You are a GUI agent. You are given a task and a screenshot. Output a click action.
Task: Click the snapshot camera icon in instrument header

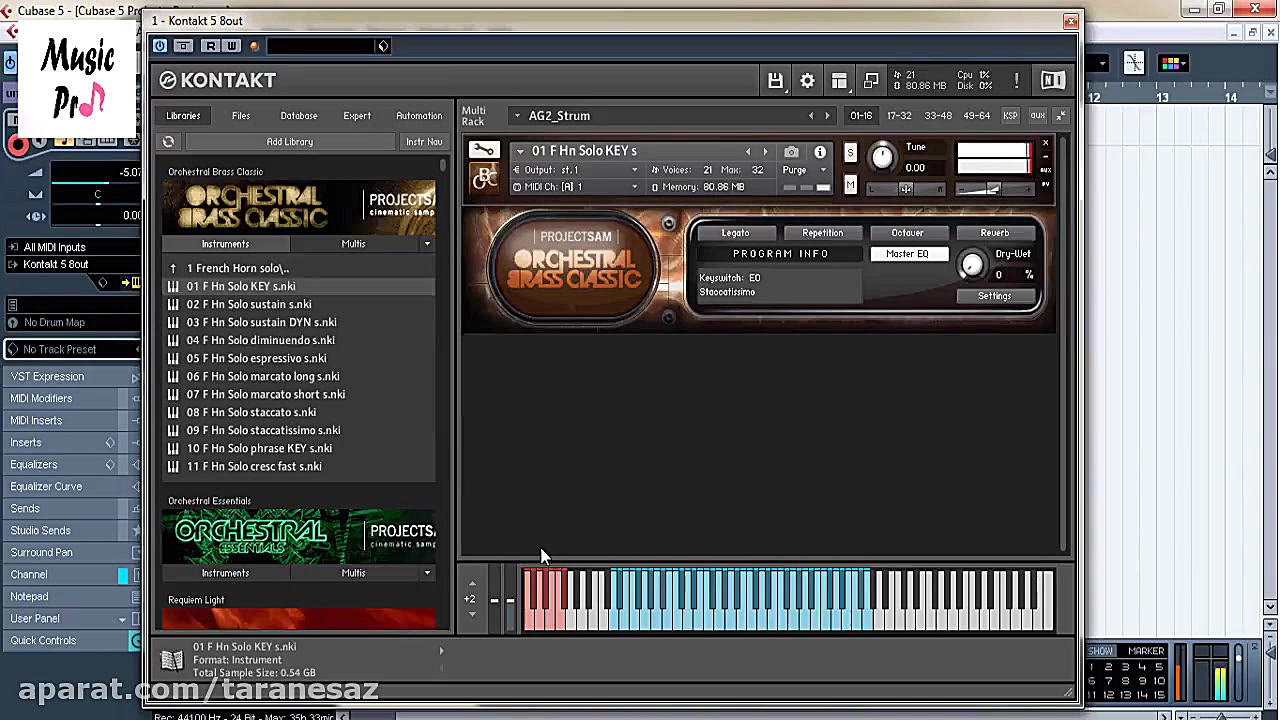pos(791,152)
